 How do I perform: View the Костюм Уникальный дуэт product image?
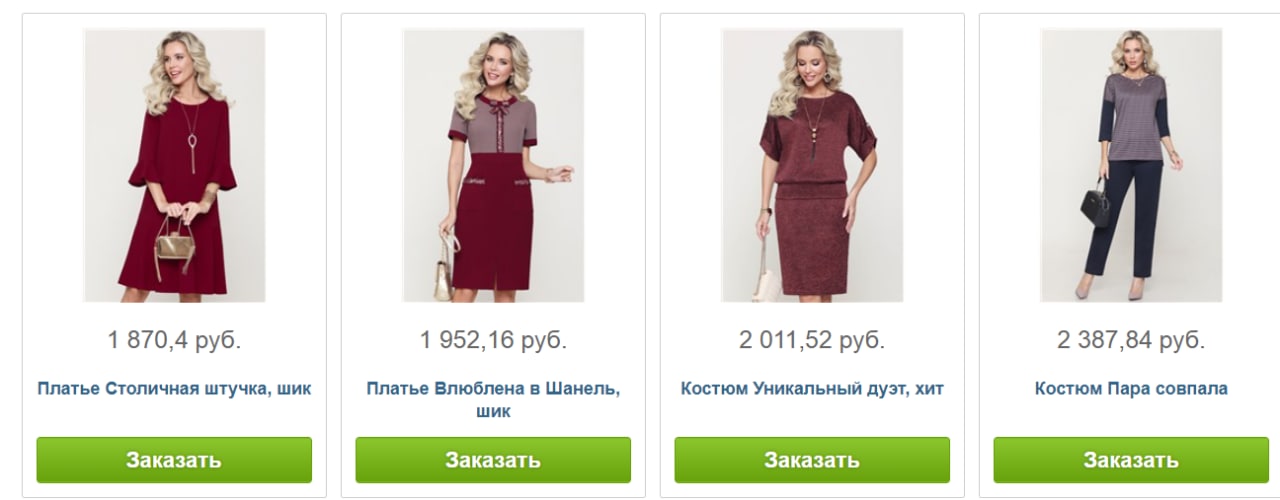812,165
